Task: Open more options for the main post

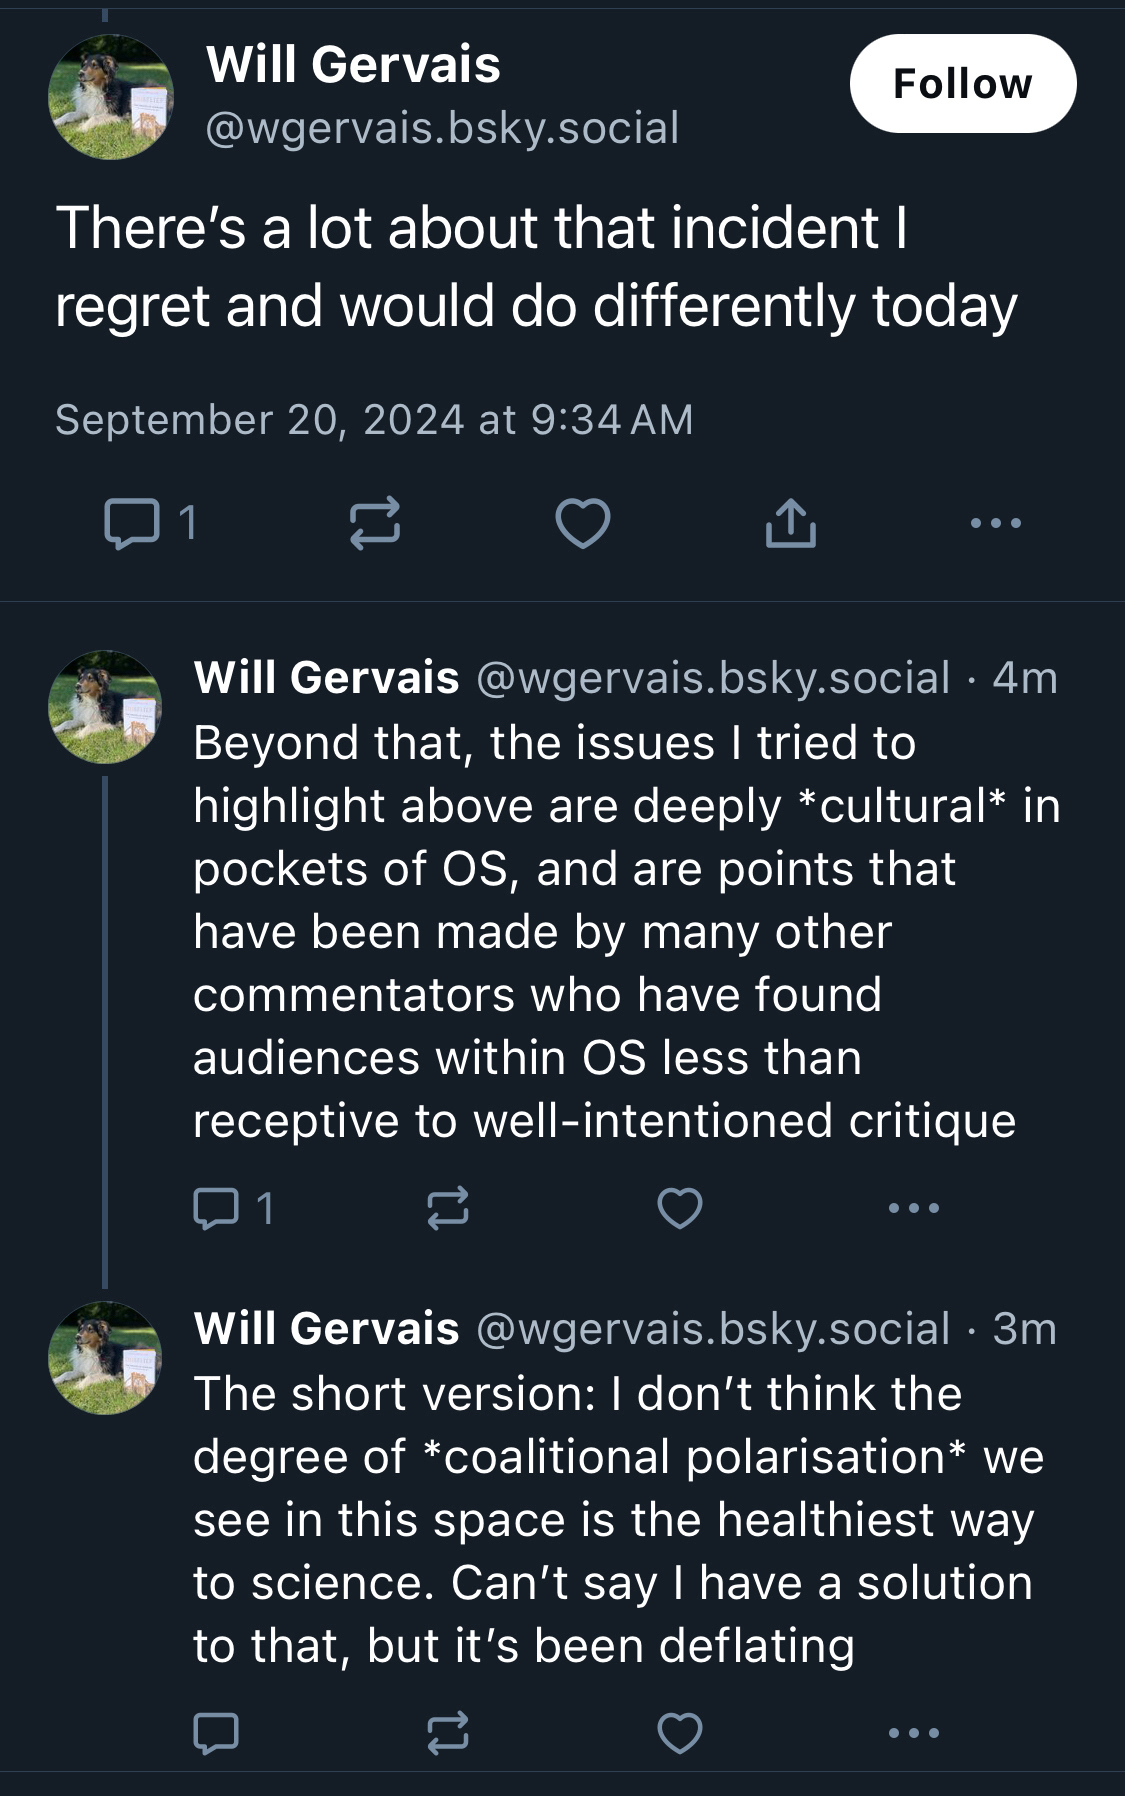Action: coord(996,523)
